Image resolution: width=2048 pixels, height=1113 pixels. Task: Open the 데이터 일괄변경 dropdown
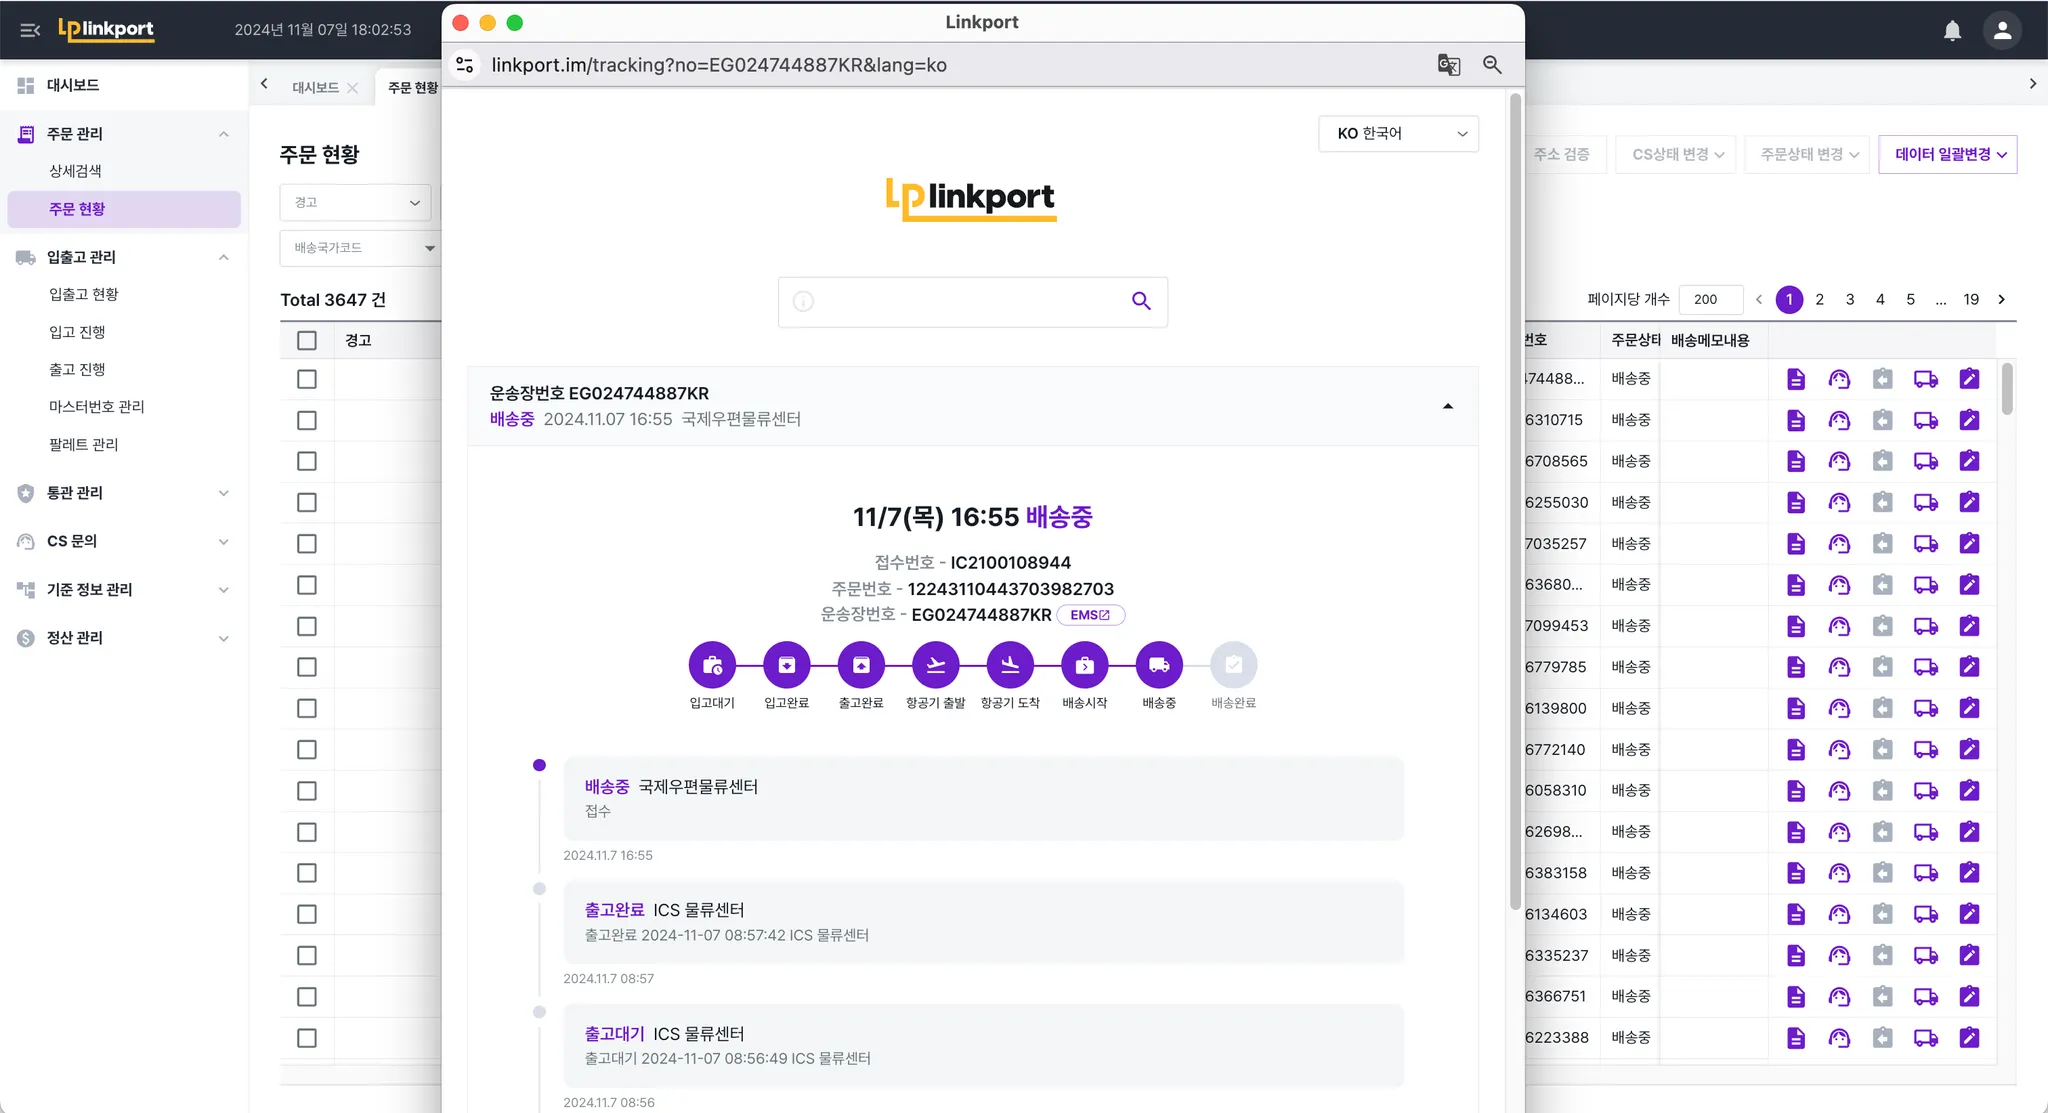click(x=1947, y=154)
